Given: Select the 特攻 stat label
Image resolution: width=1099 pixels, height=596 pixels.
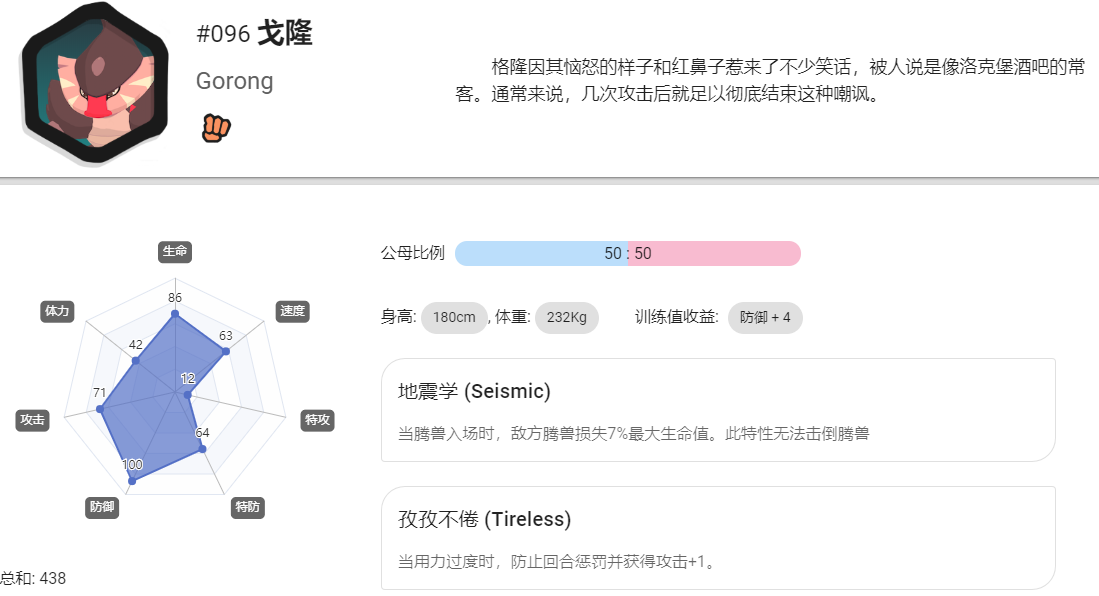Looking at the screenshot, I should 317,419.
